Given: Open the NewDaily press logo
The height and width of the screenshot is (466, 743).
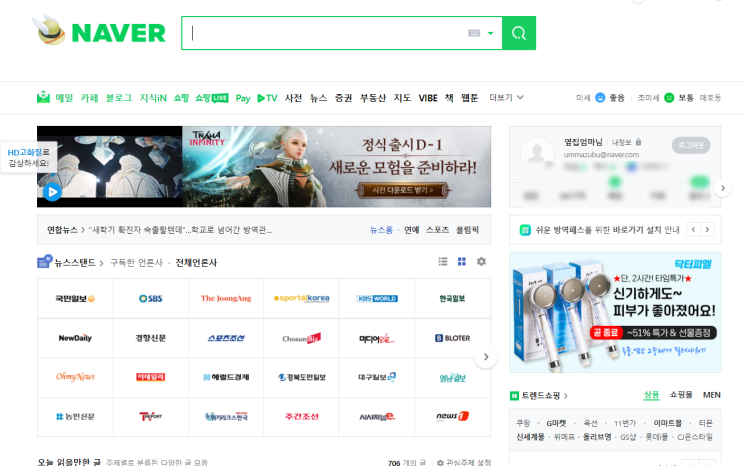Looking at the screenshot, I should 75,338.
